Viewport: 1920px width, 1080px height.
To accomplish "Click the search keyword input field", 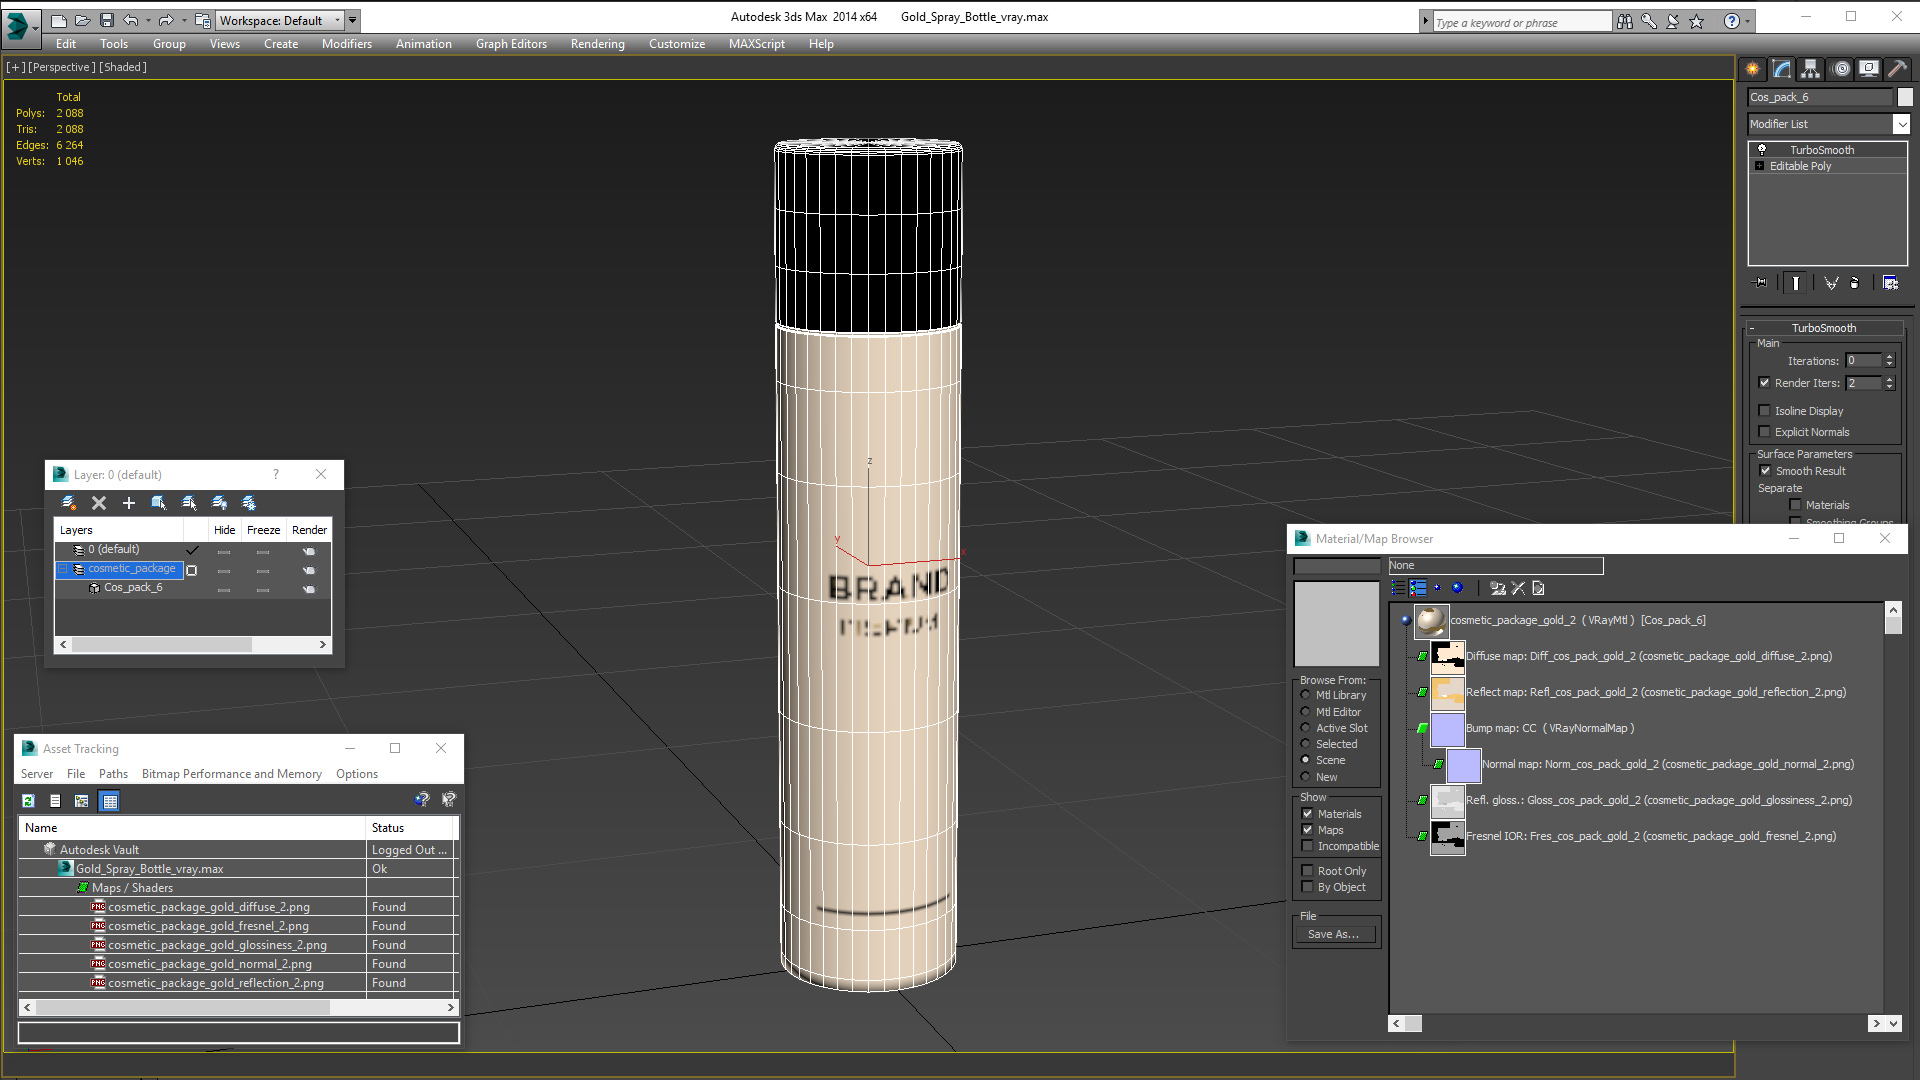I will tap(1521, 22).
